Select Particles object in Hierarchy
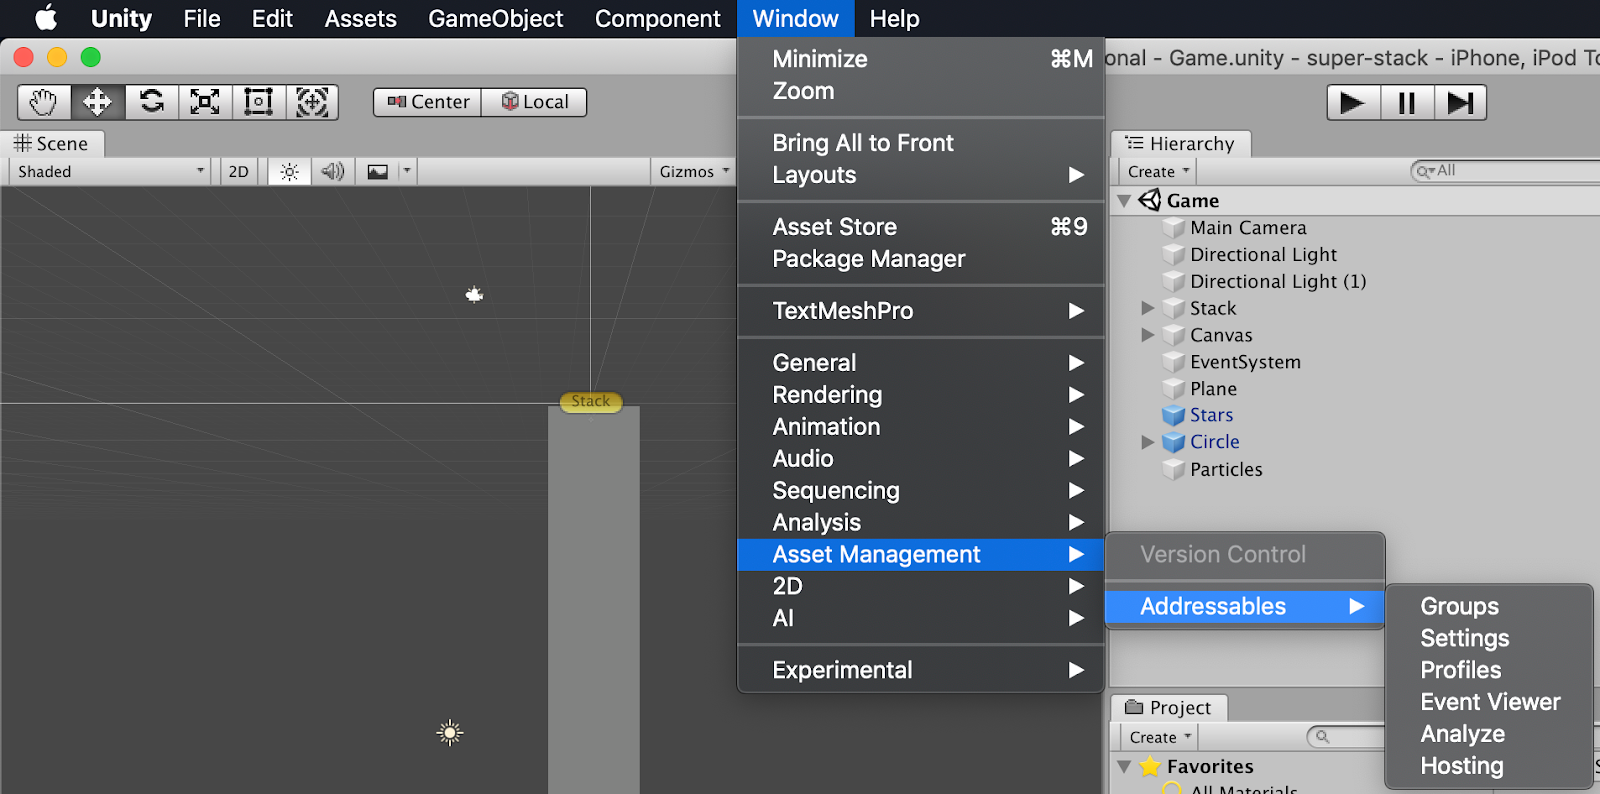 pos(1226,469)
